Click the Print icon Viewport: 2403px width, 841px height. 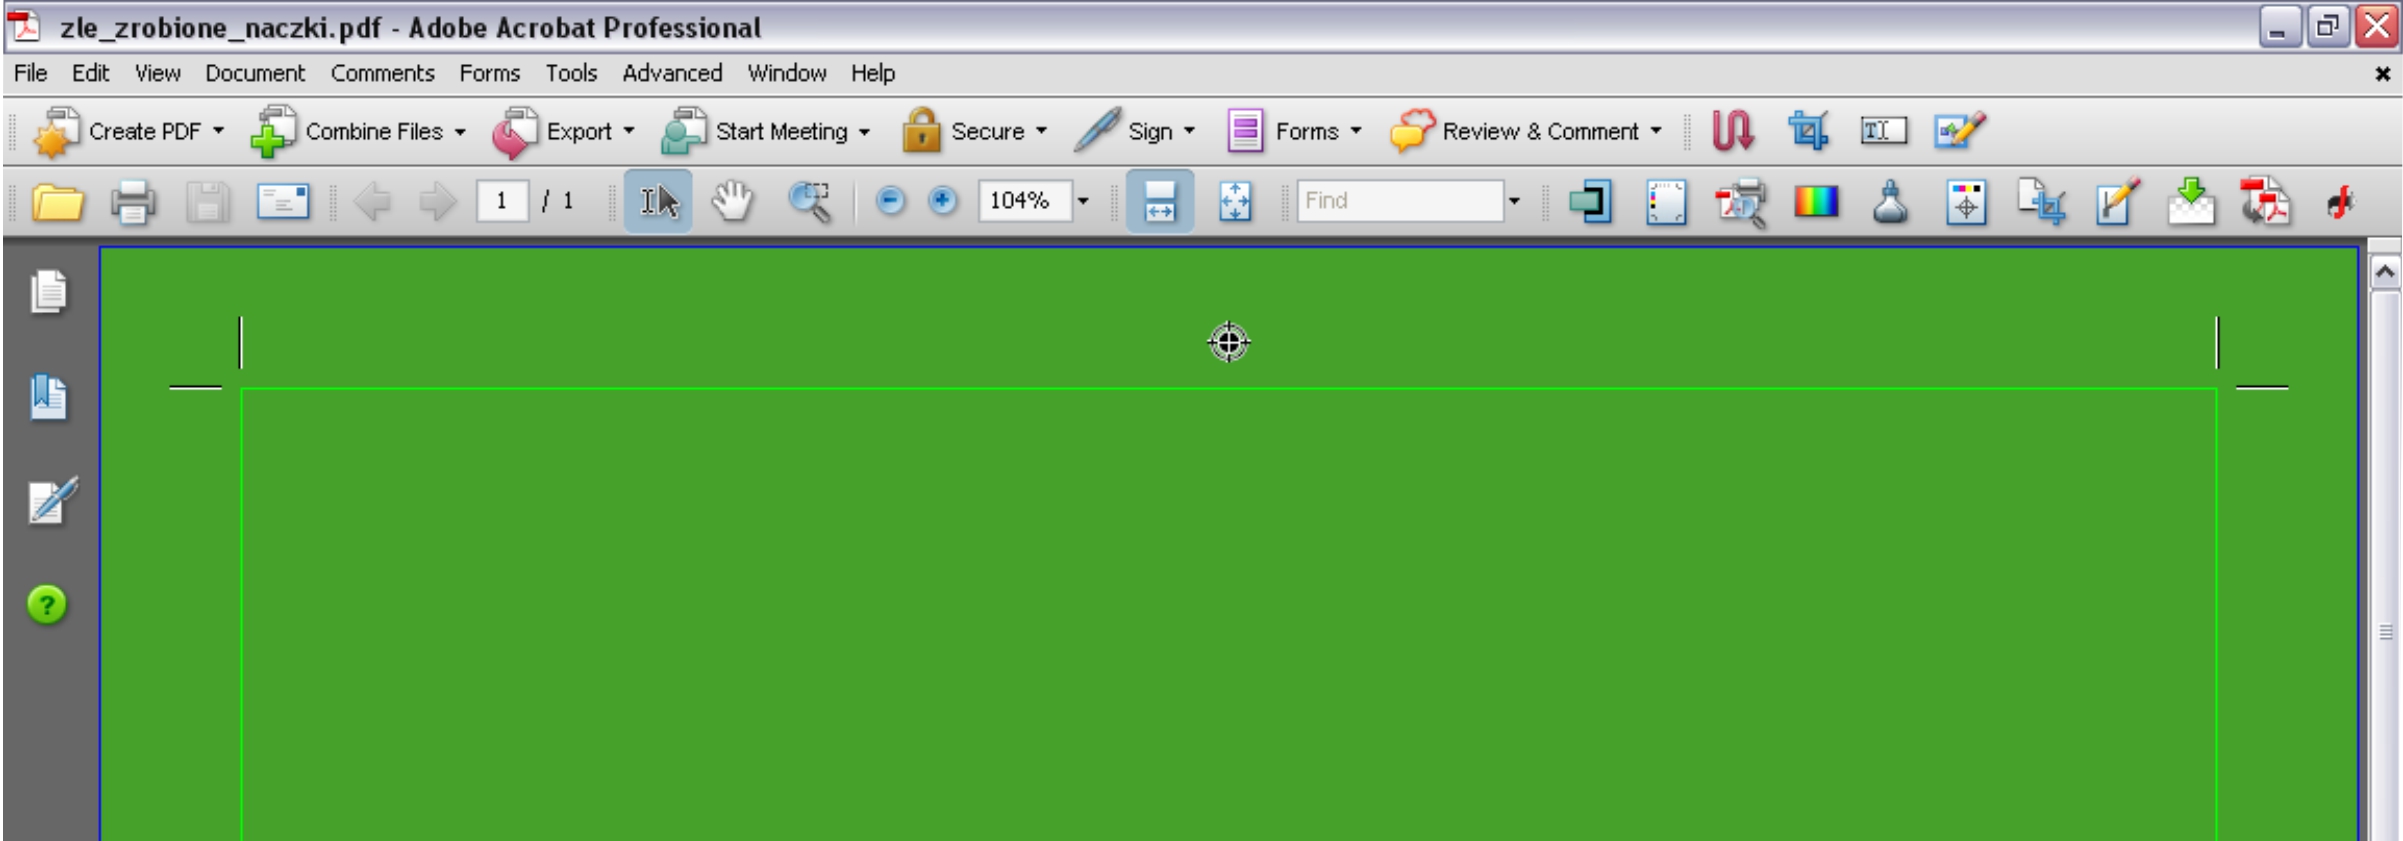click(132, 202)
